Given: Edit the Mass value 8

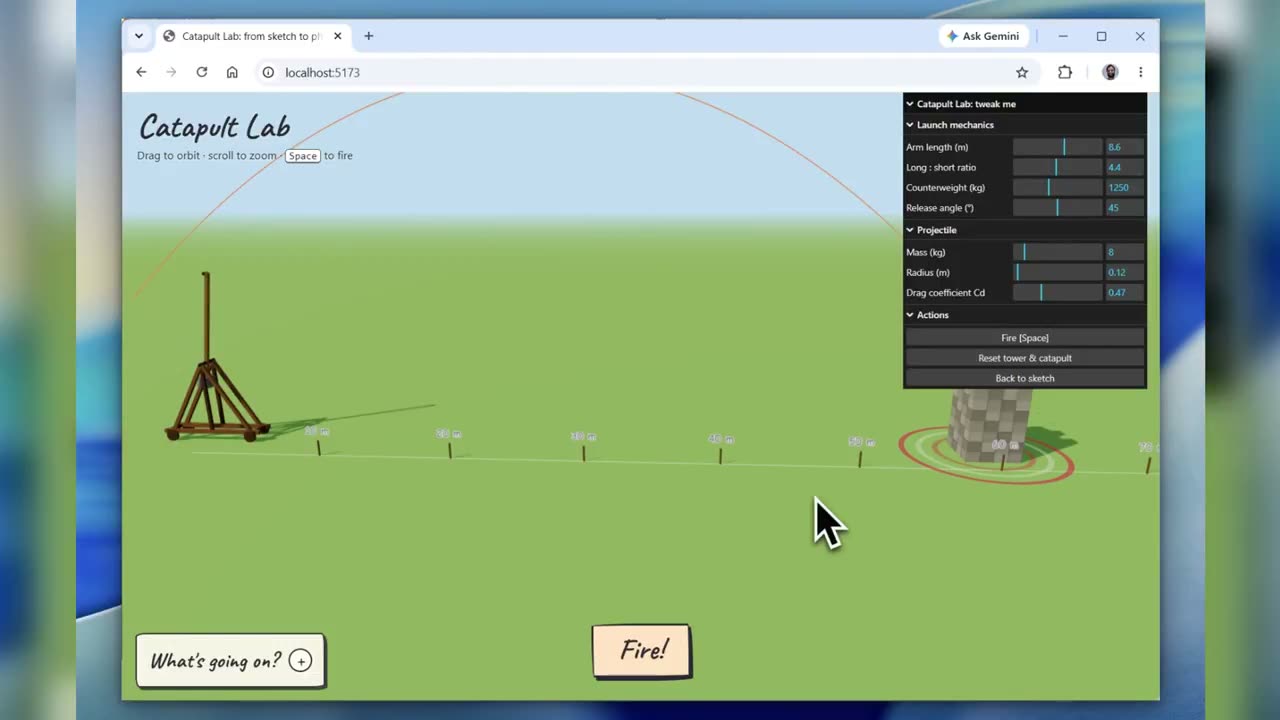Looking at the screenshot, I should (1124, 252).
